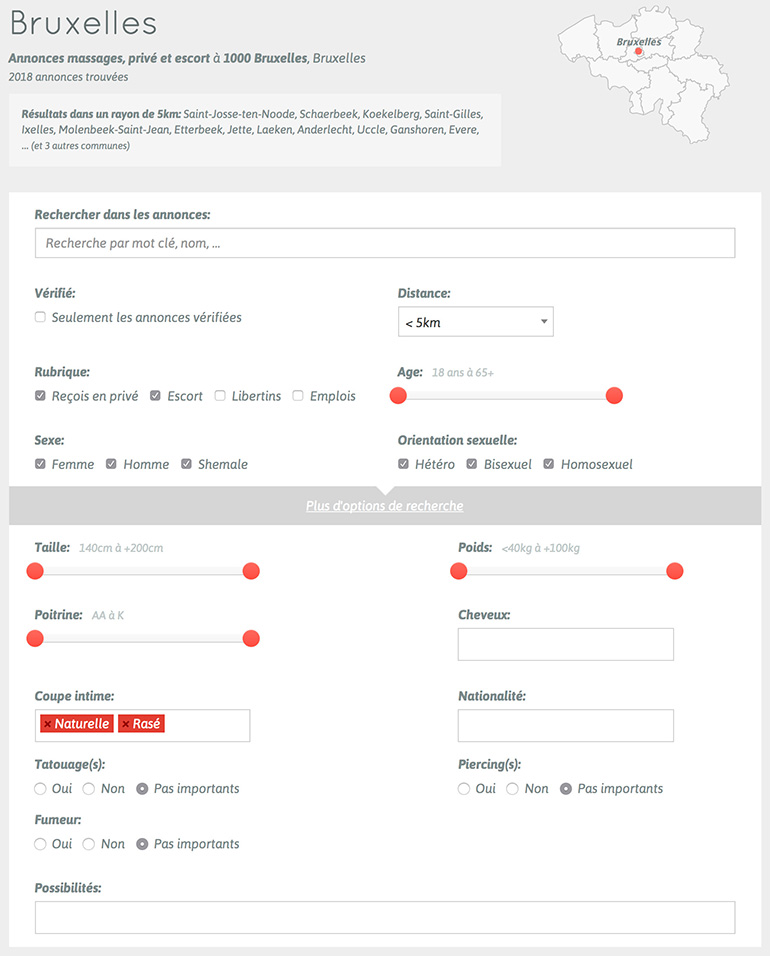This screenshot has width=770, height=956.
Task: Check the Libertins category checkbox
Action: pos(220,396)
